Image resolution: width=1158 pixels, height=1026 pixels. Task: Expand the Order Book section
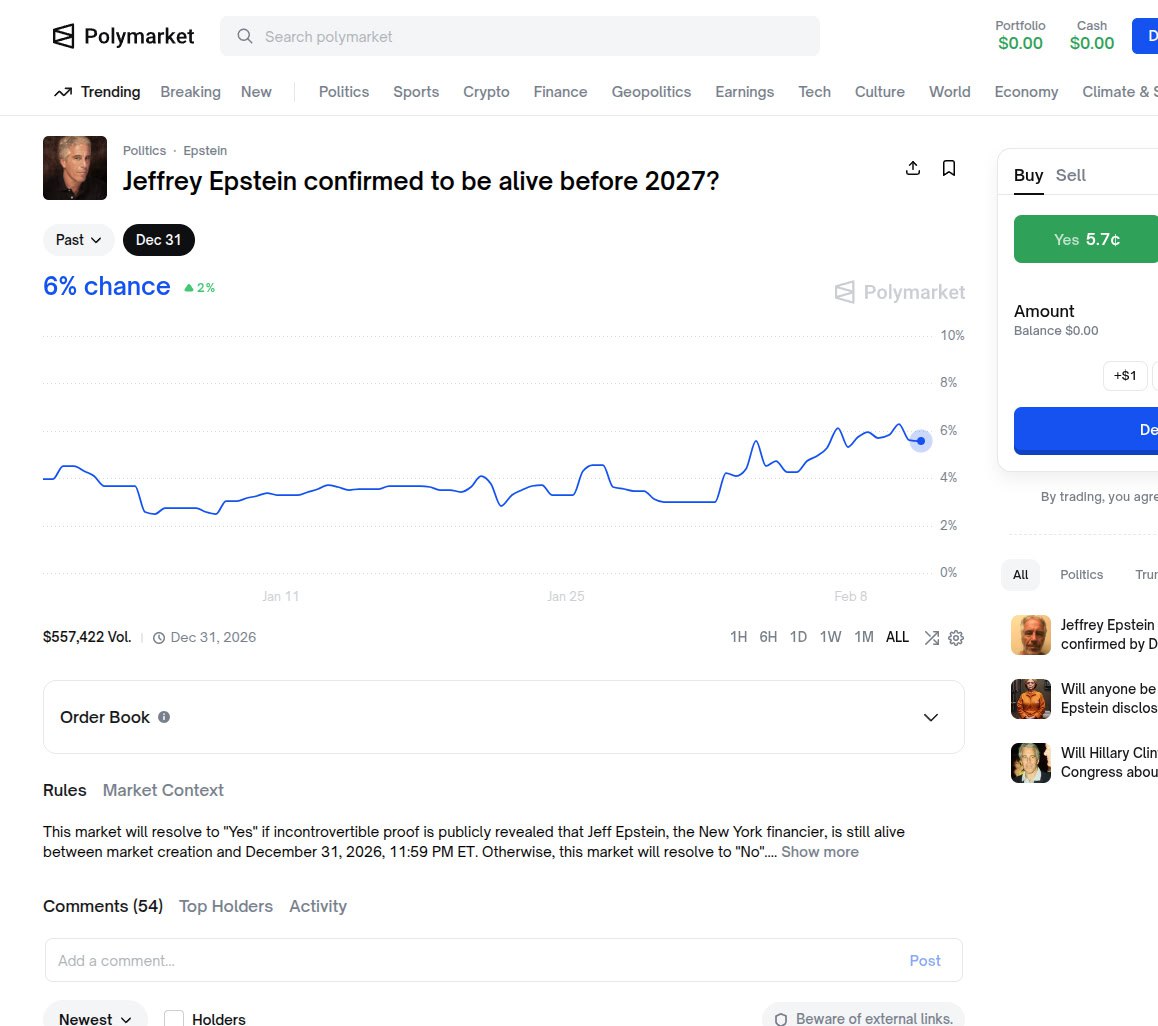click(x=931, y=717)
